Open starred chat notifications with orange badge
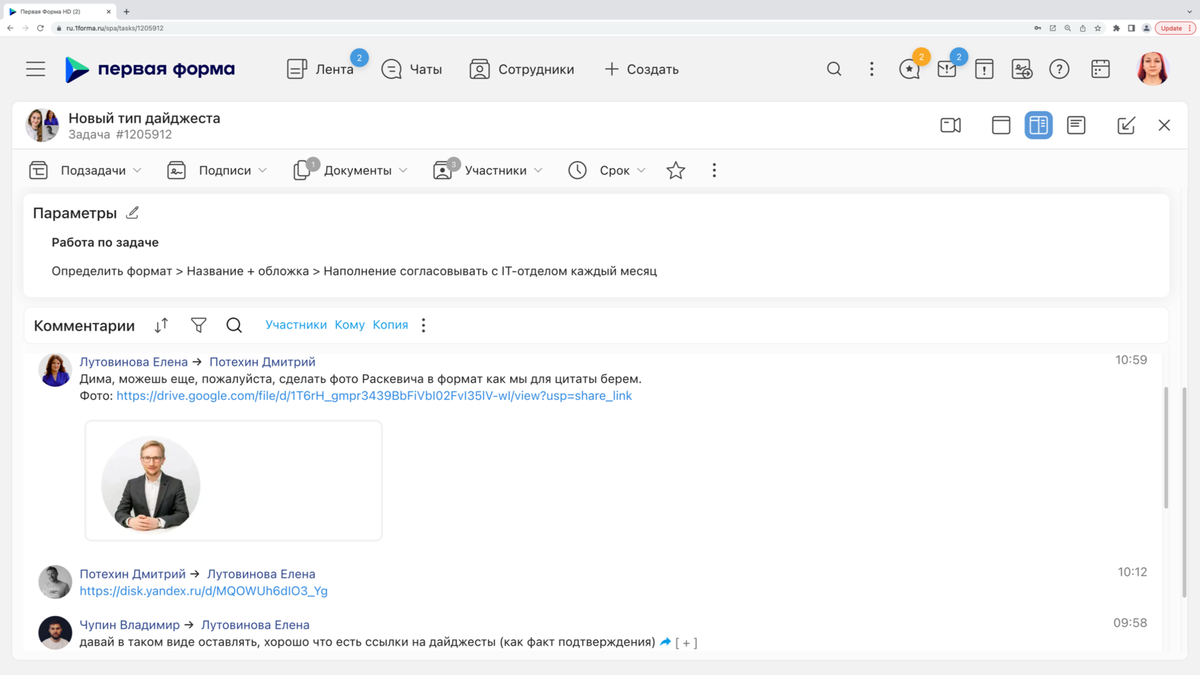The image size is (1200, 675). tap(910, 67)
